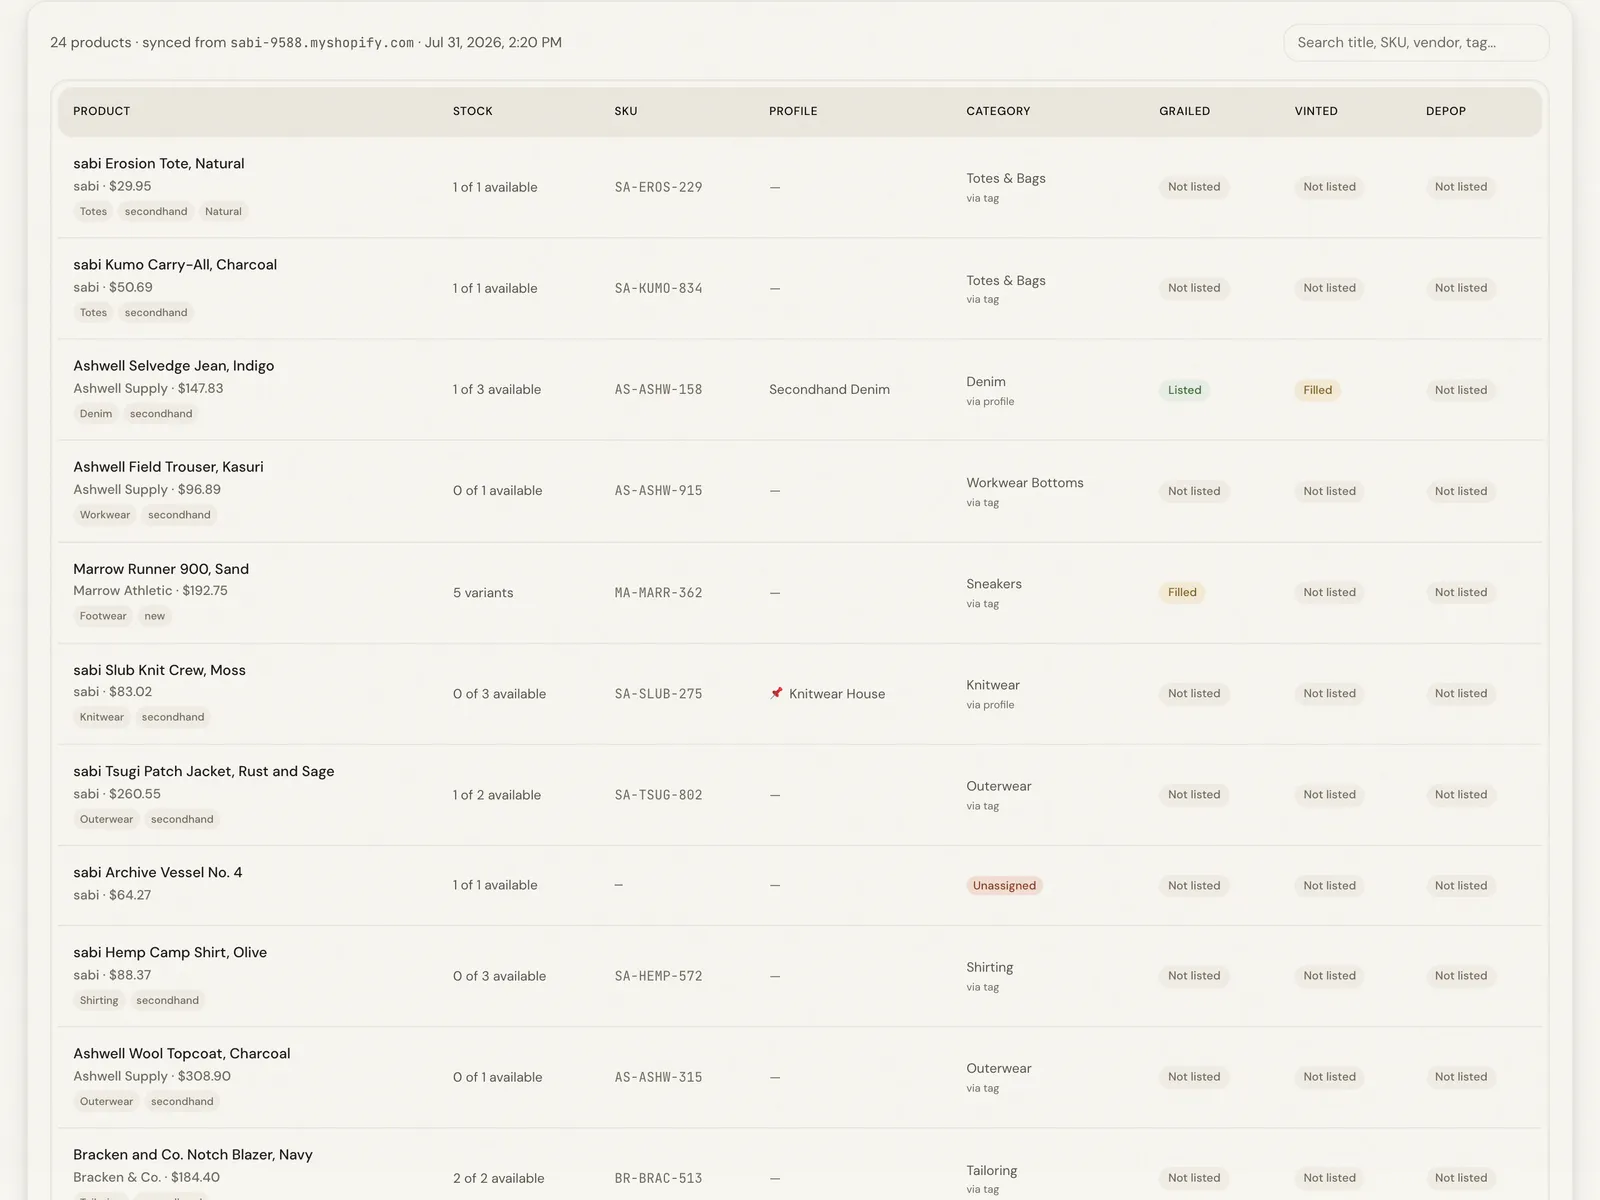The image size is (1600, 1200).
Task: Click the PROFILE column header
Action: point(793,111)
